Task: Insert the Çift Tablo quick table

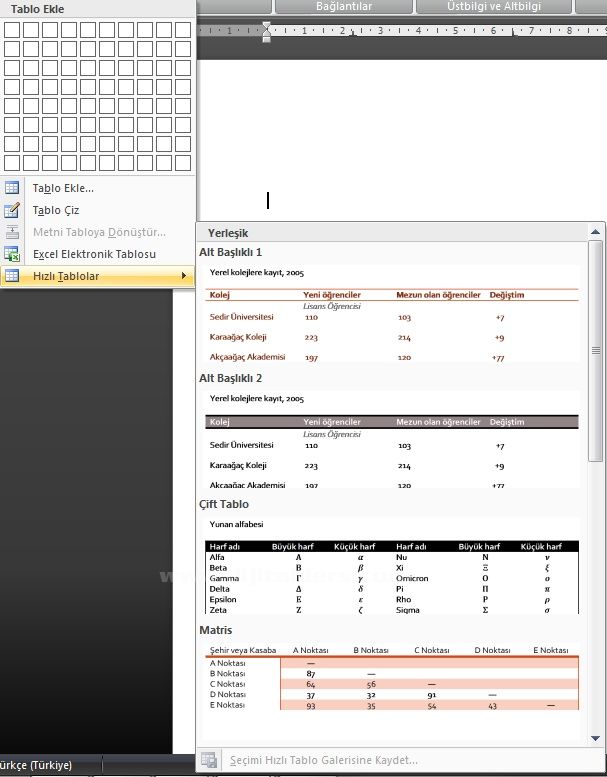Action: click(x=391, y=566)
